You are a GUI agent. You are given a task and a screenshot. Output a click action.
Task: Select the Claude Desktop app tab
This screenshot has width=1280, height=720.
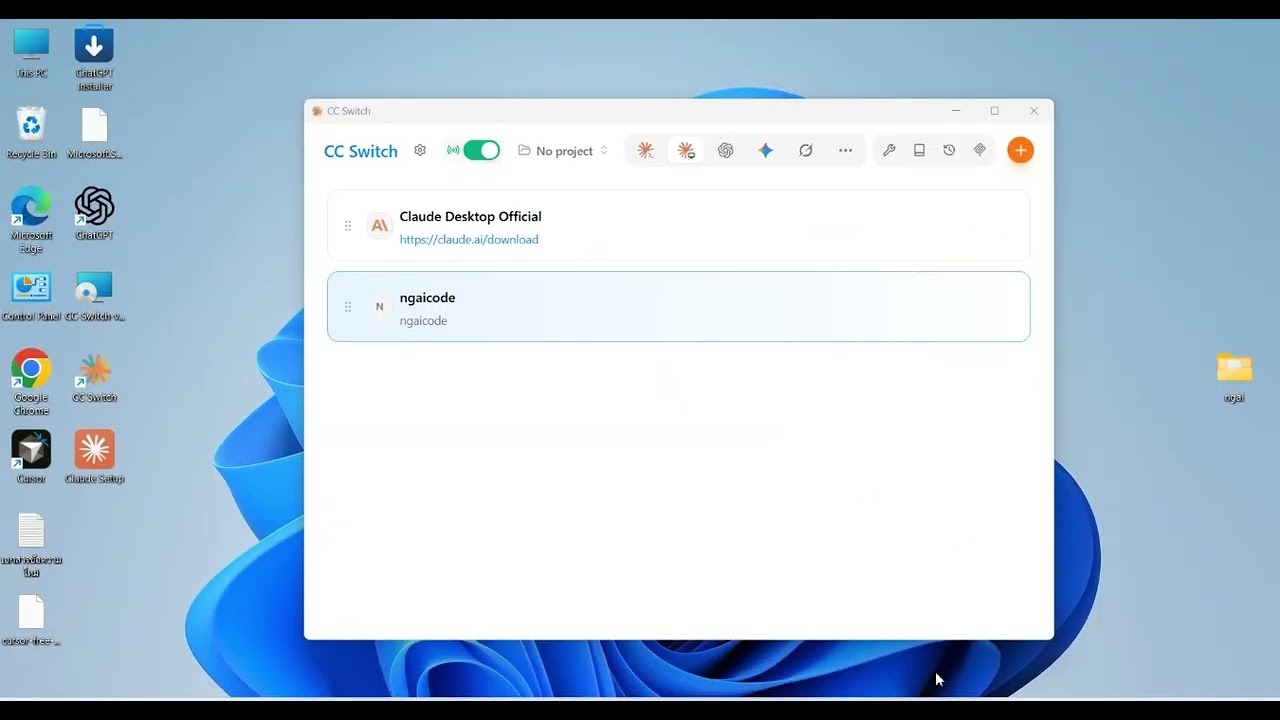686,150
